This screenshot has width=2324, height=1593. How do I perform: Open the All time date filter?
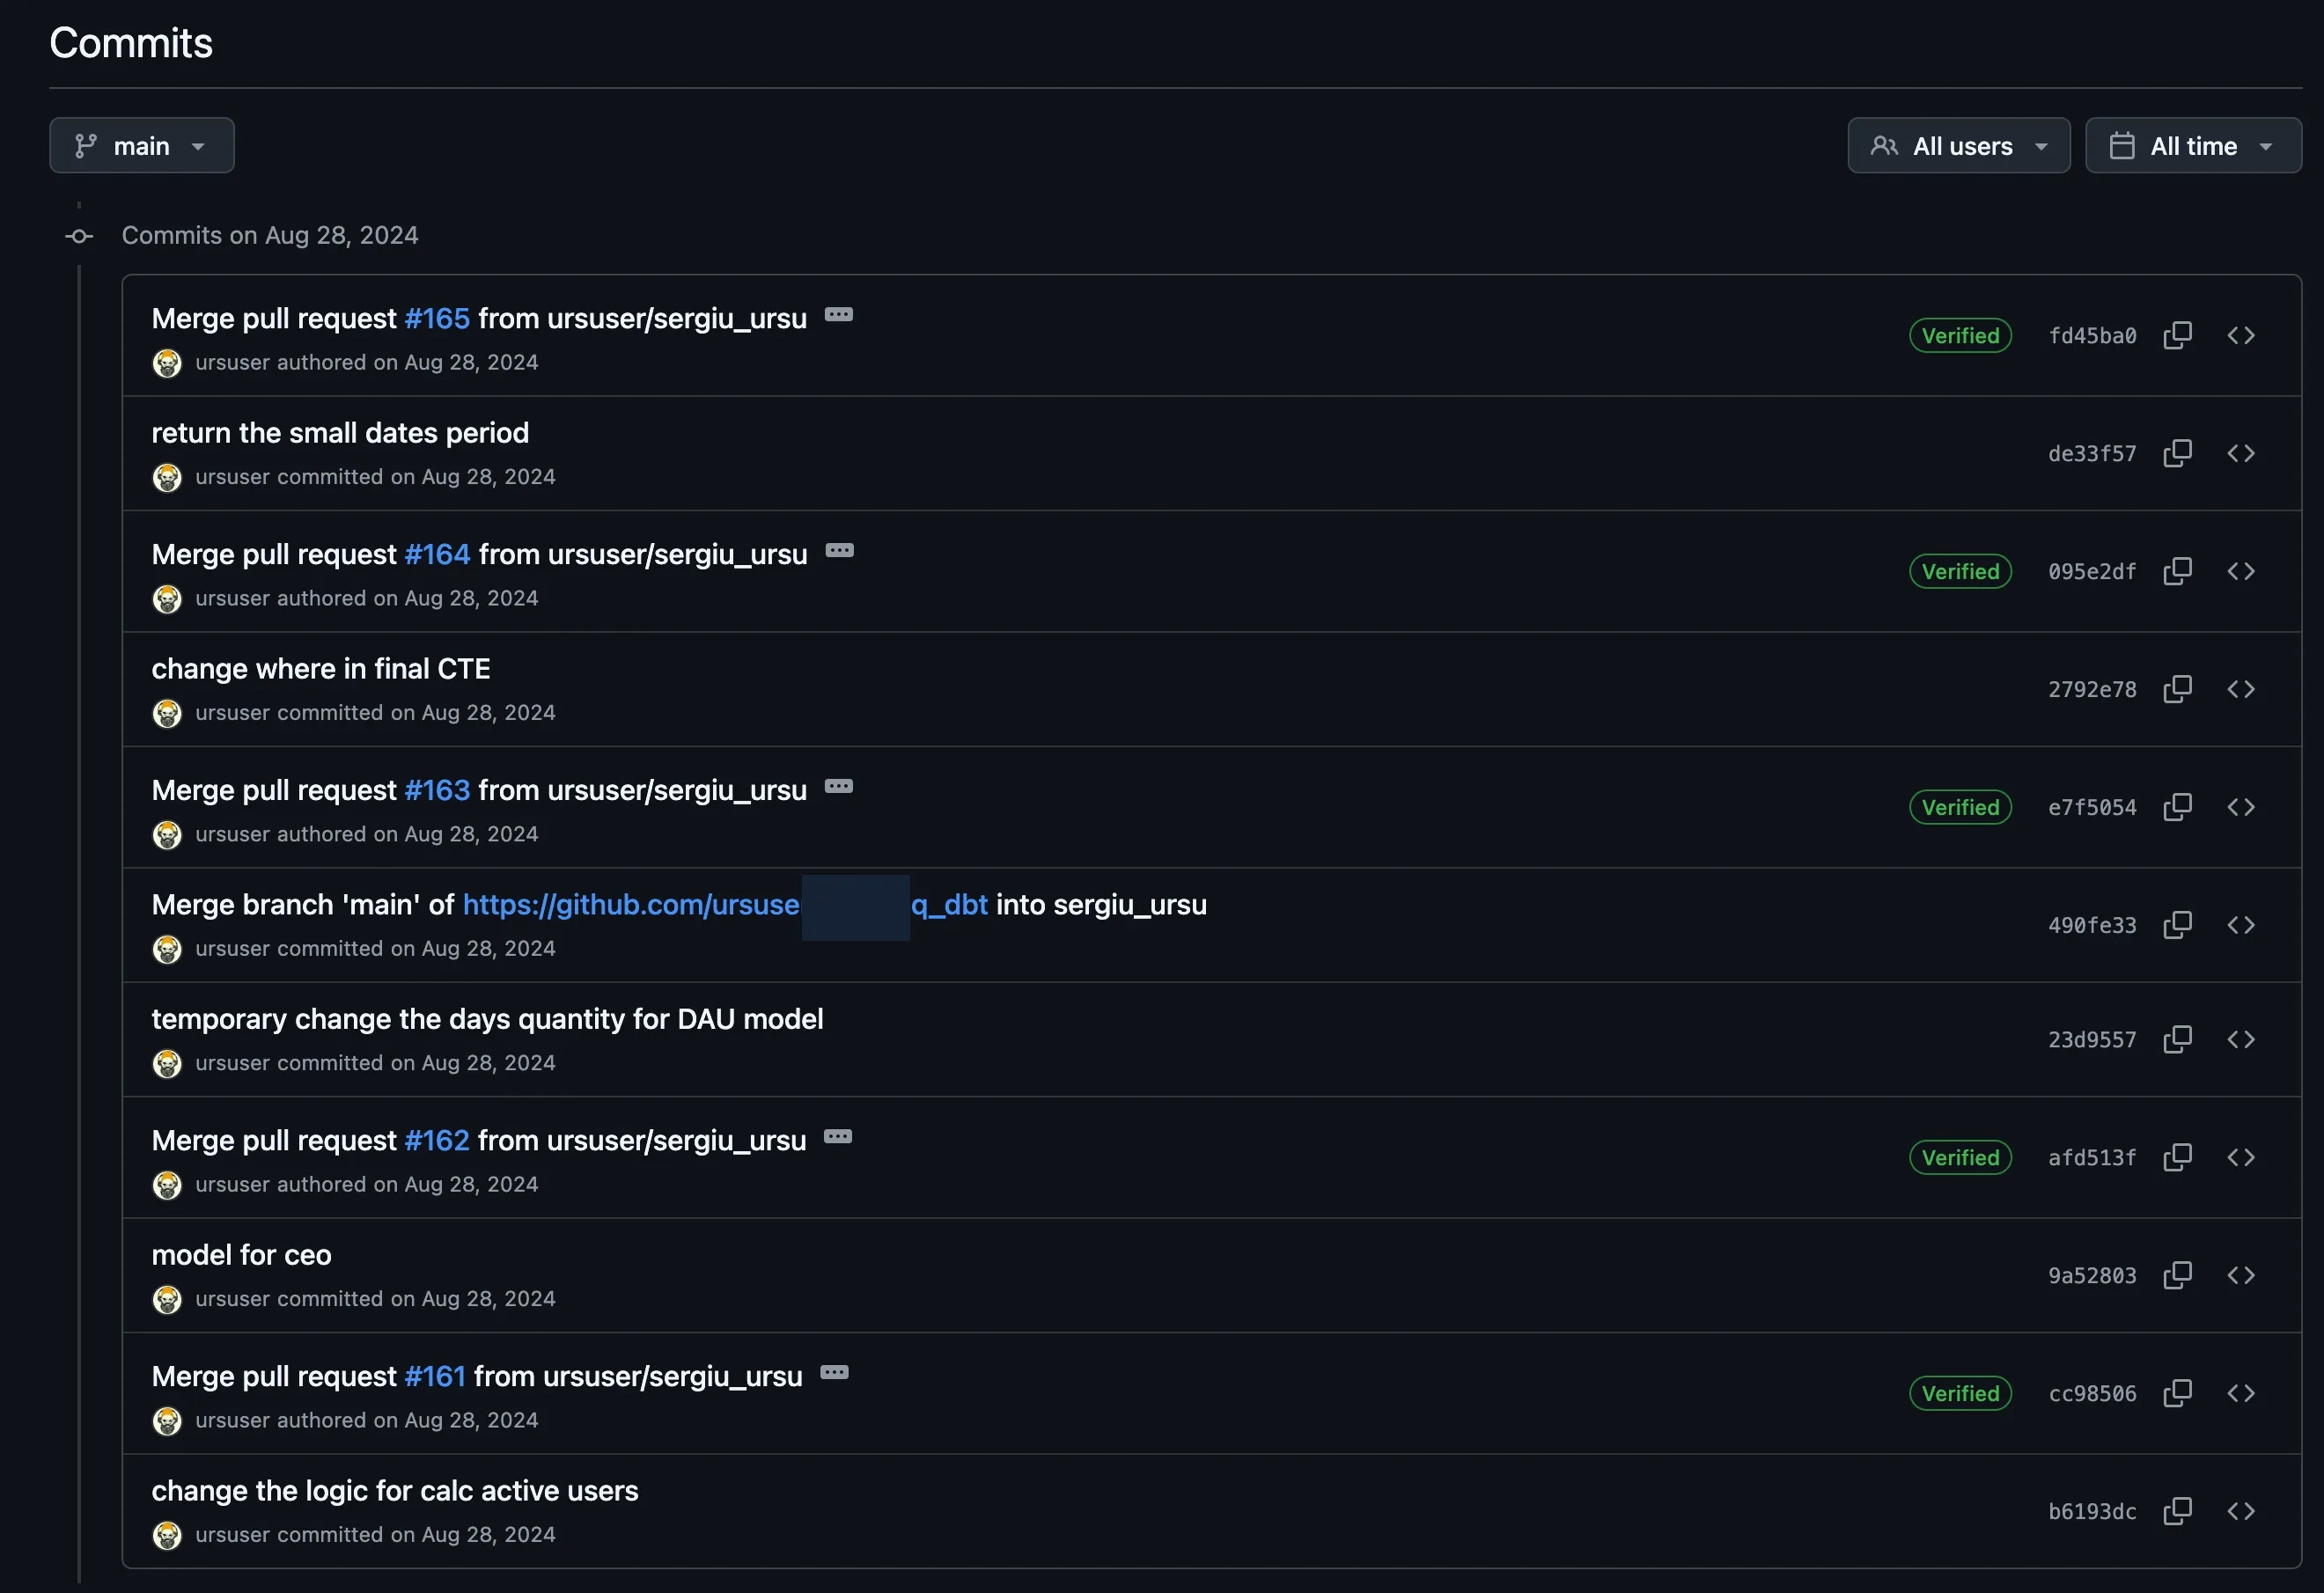click(x=2193, y=146)
